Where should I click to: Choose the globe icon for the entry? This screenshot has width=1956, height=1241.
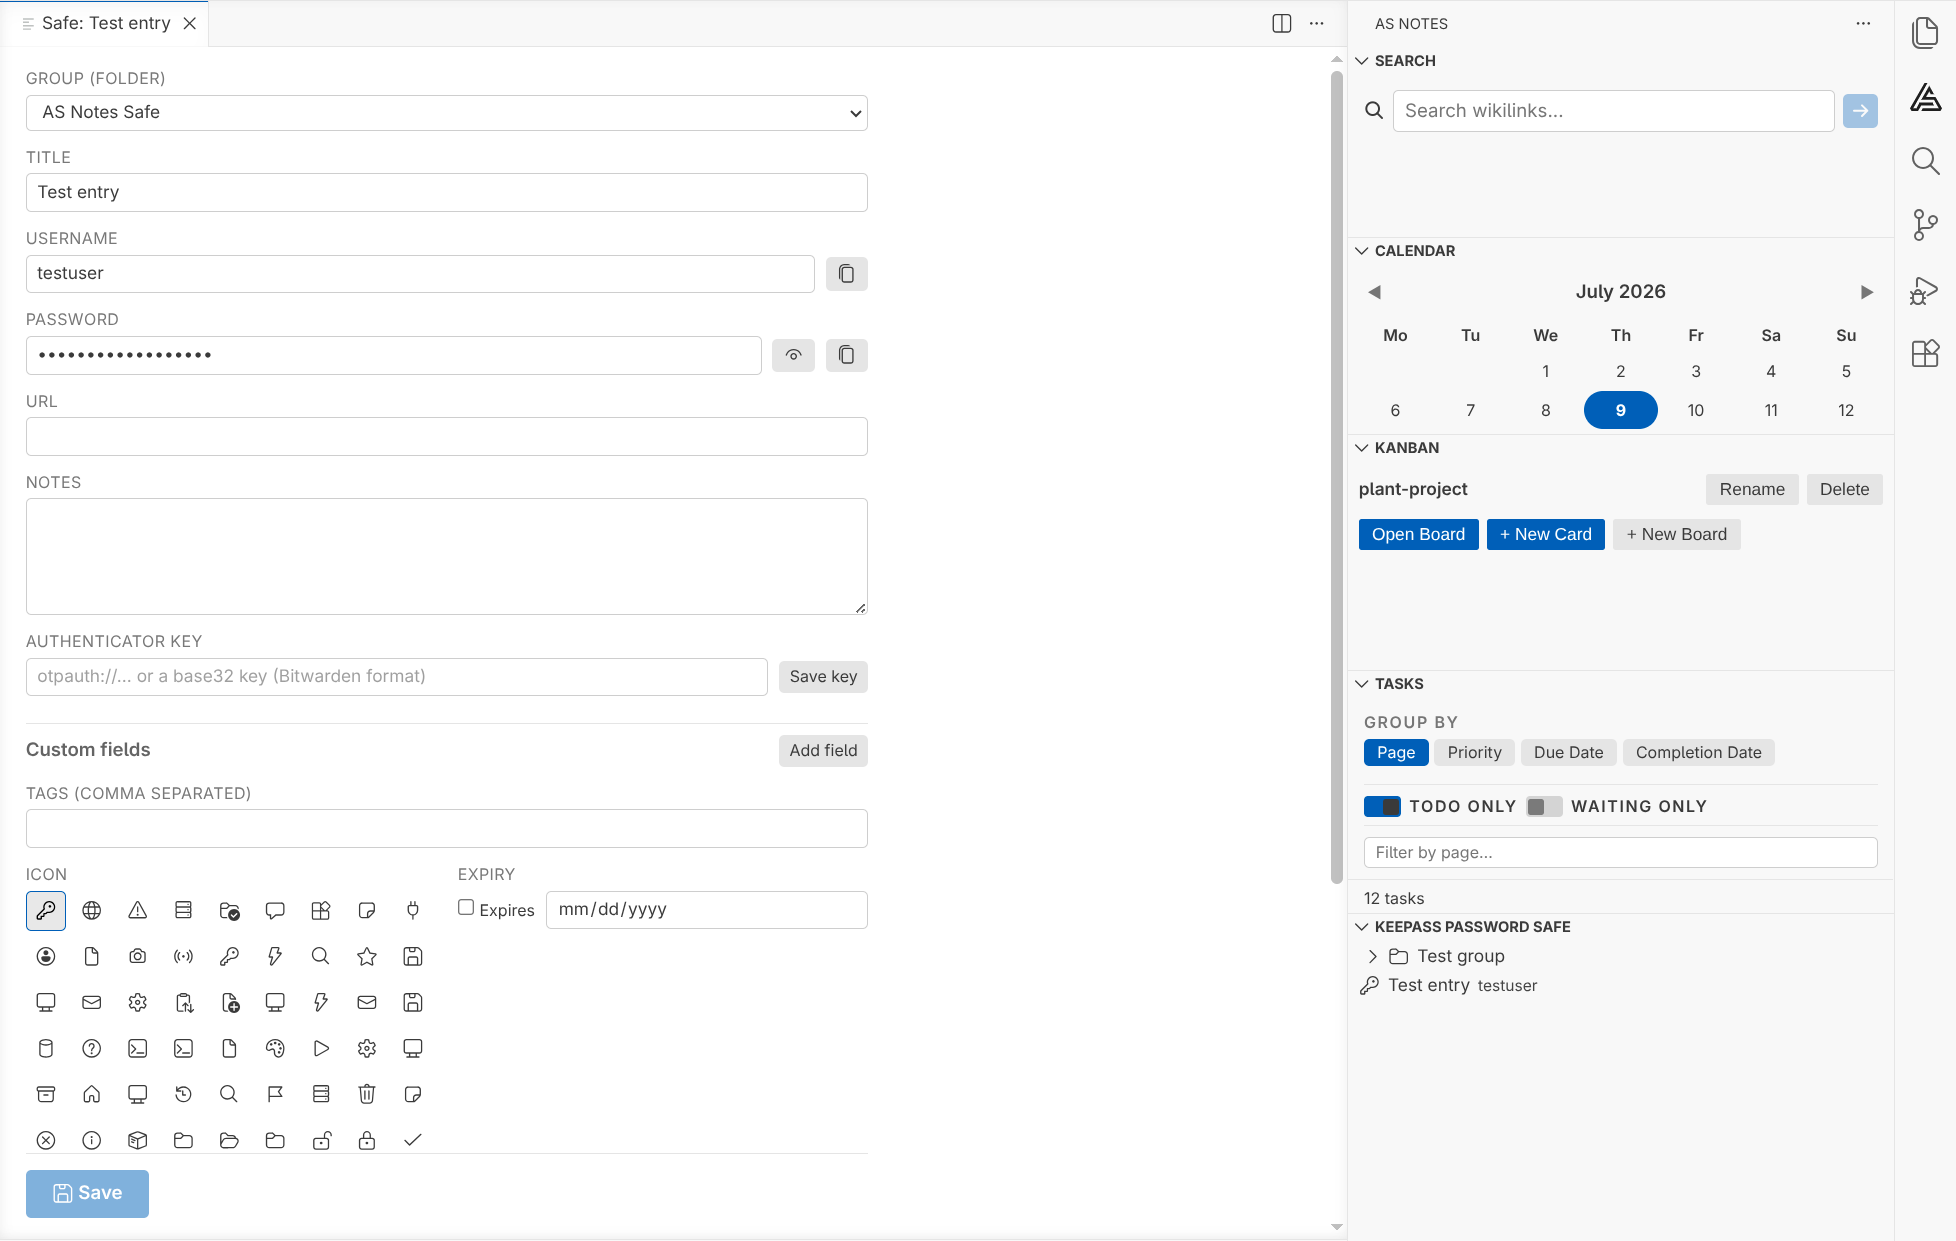coord(92,910)
